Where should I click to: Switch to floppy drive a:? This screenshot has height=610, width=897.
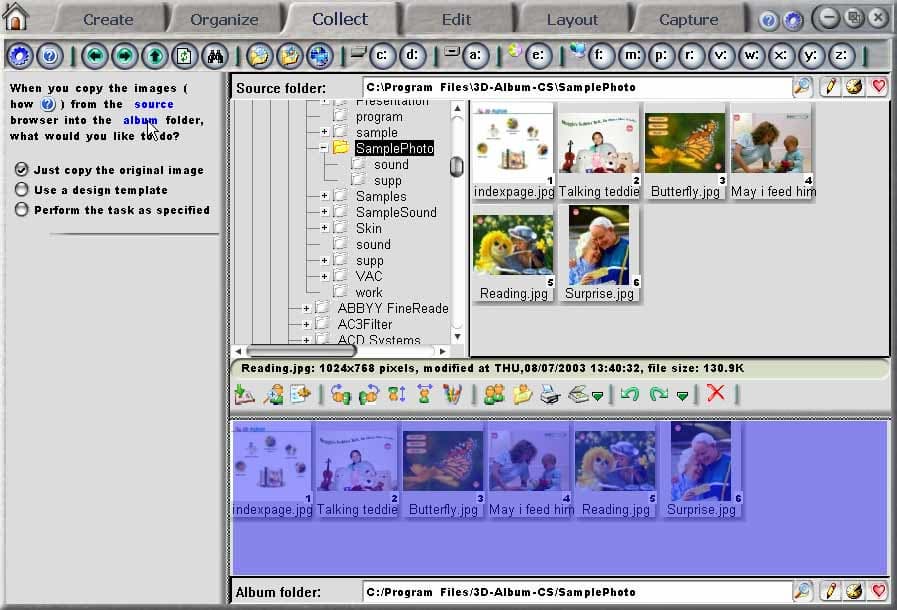coord(475,56)
